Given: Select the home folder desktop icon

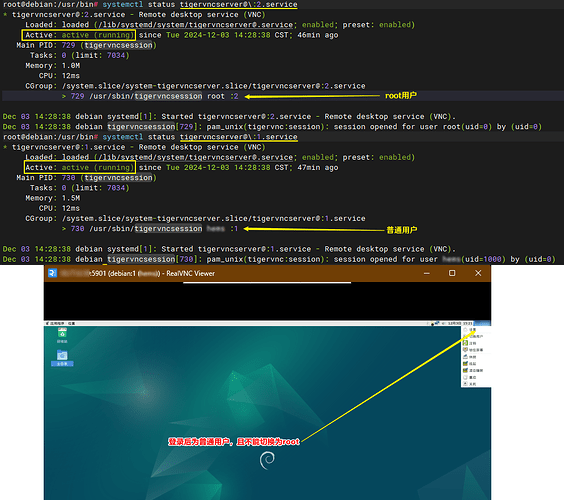Looking at the screenshot, I should 62,358.
